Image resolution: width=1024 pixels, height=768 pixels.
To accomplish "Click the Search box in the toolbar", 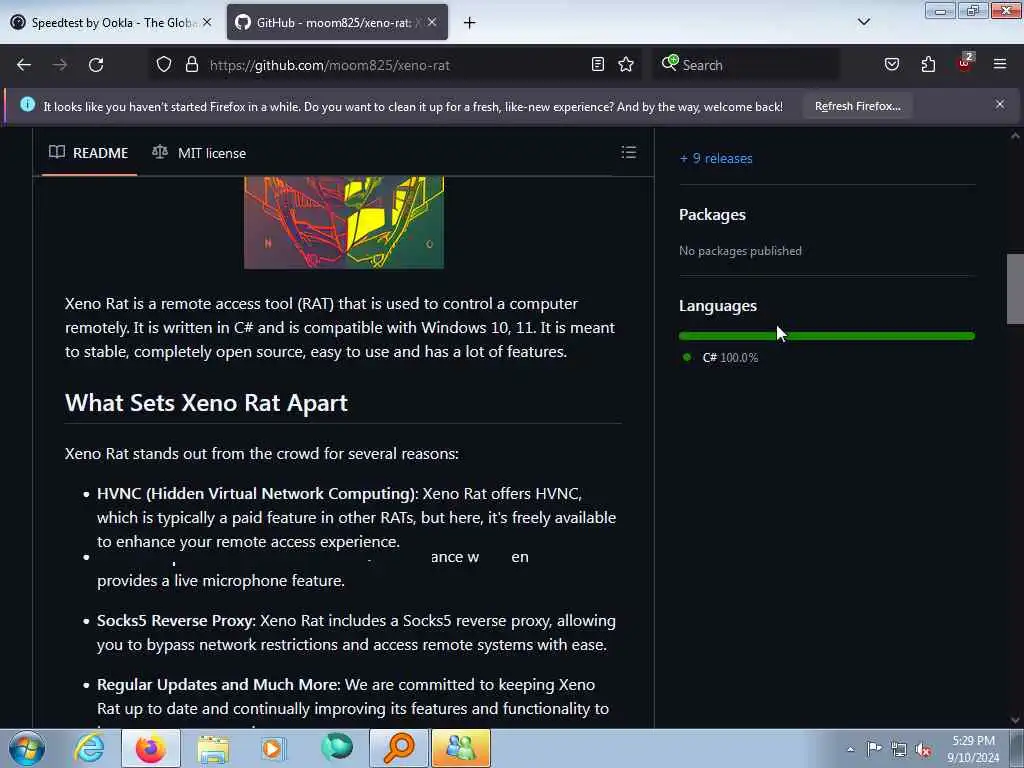I will click(x=746, y=65).
